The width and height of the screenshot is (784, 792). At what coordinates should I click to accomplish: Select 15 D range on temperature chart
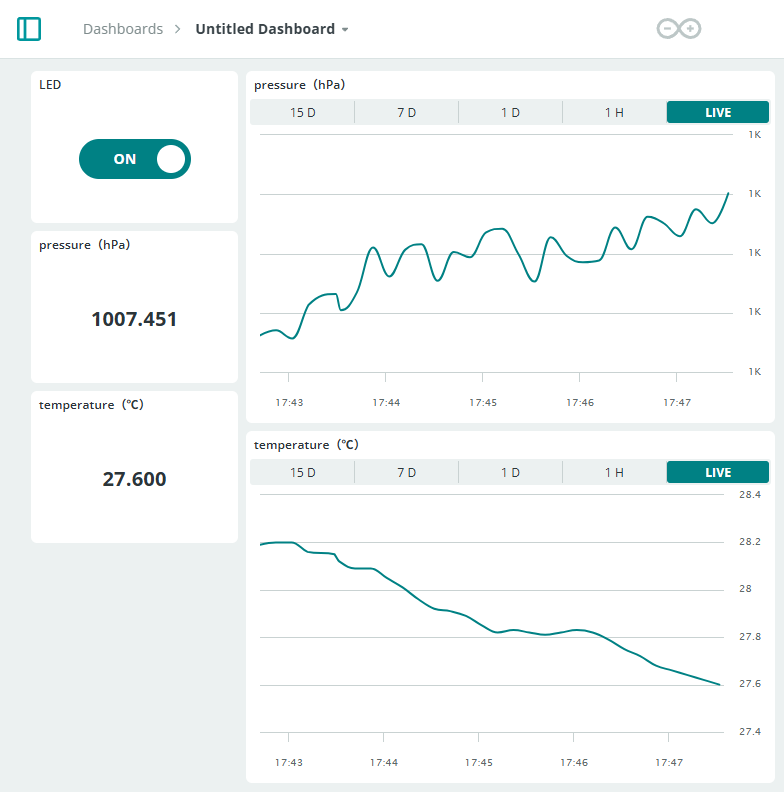point(302,472)
